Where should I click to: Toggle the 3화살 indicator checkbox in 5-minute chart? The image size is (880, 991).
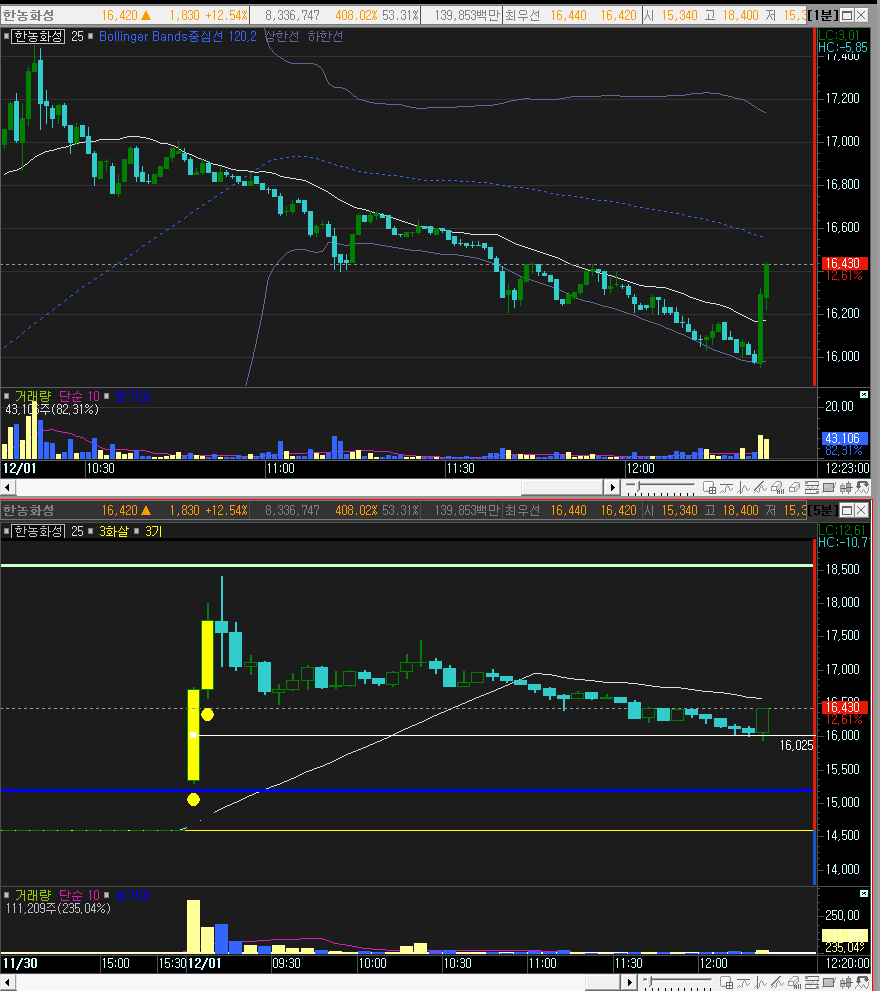coord(92,532)
